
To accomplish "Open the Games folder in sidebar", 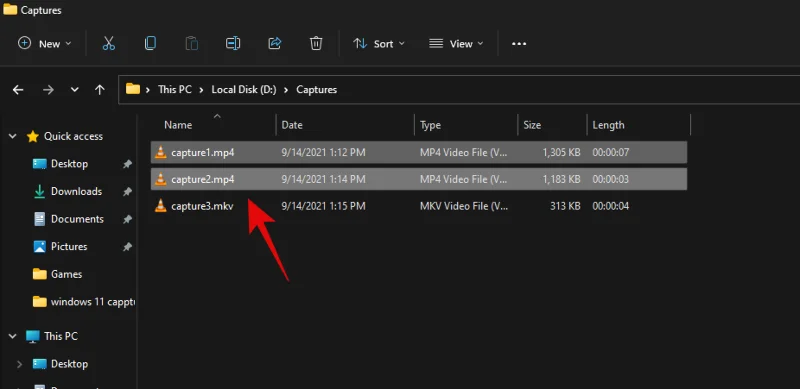I will tap(66, 274).
